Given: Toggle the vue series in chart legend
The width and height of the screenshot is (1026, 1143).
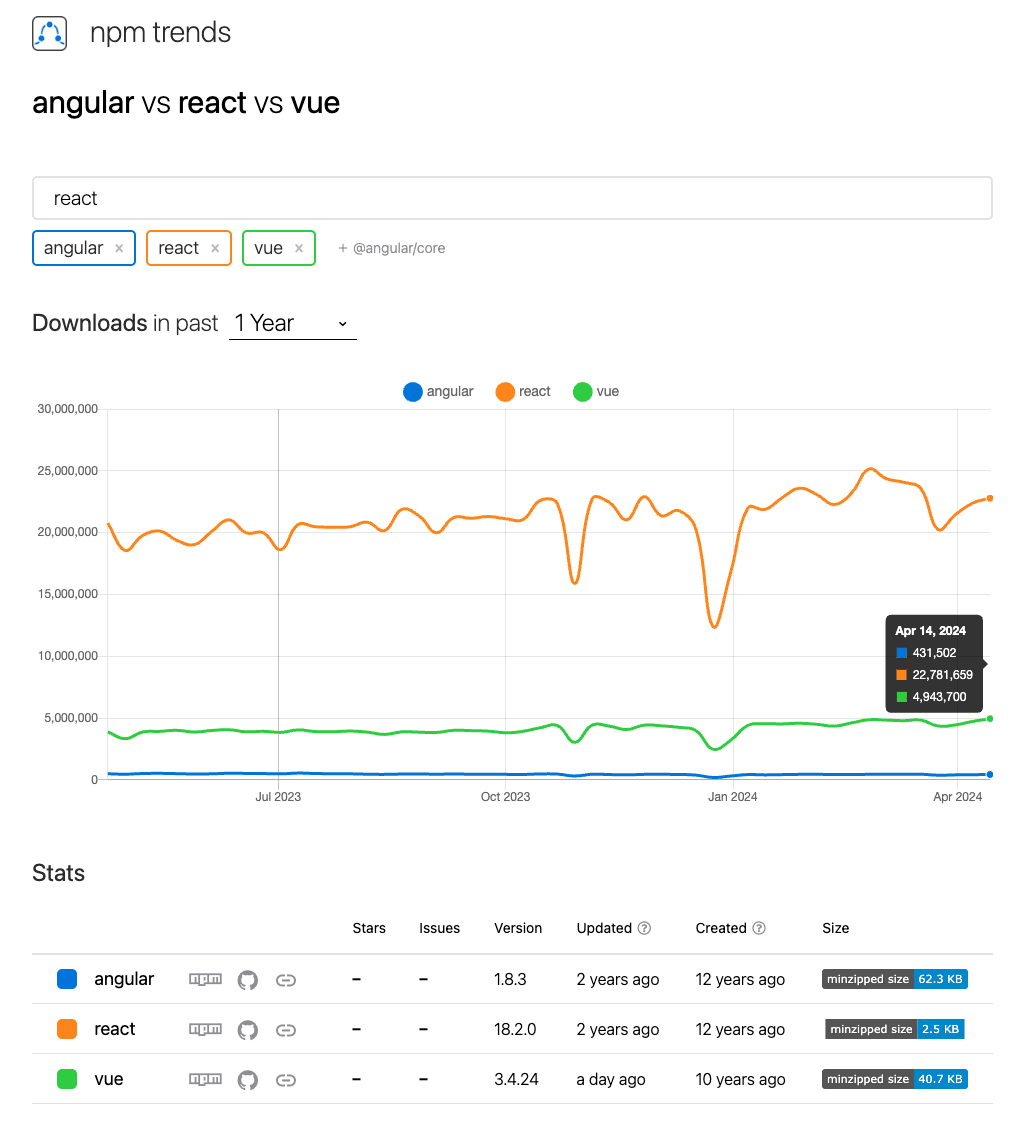Looking at the screenshot, I should pos(595,391).
